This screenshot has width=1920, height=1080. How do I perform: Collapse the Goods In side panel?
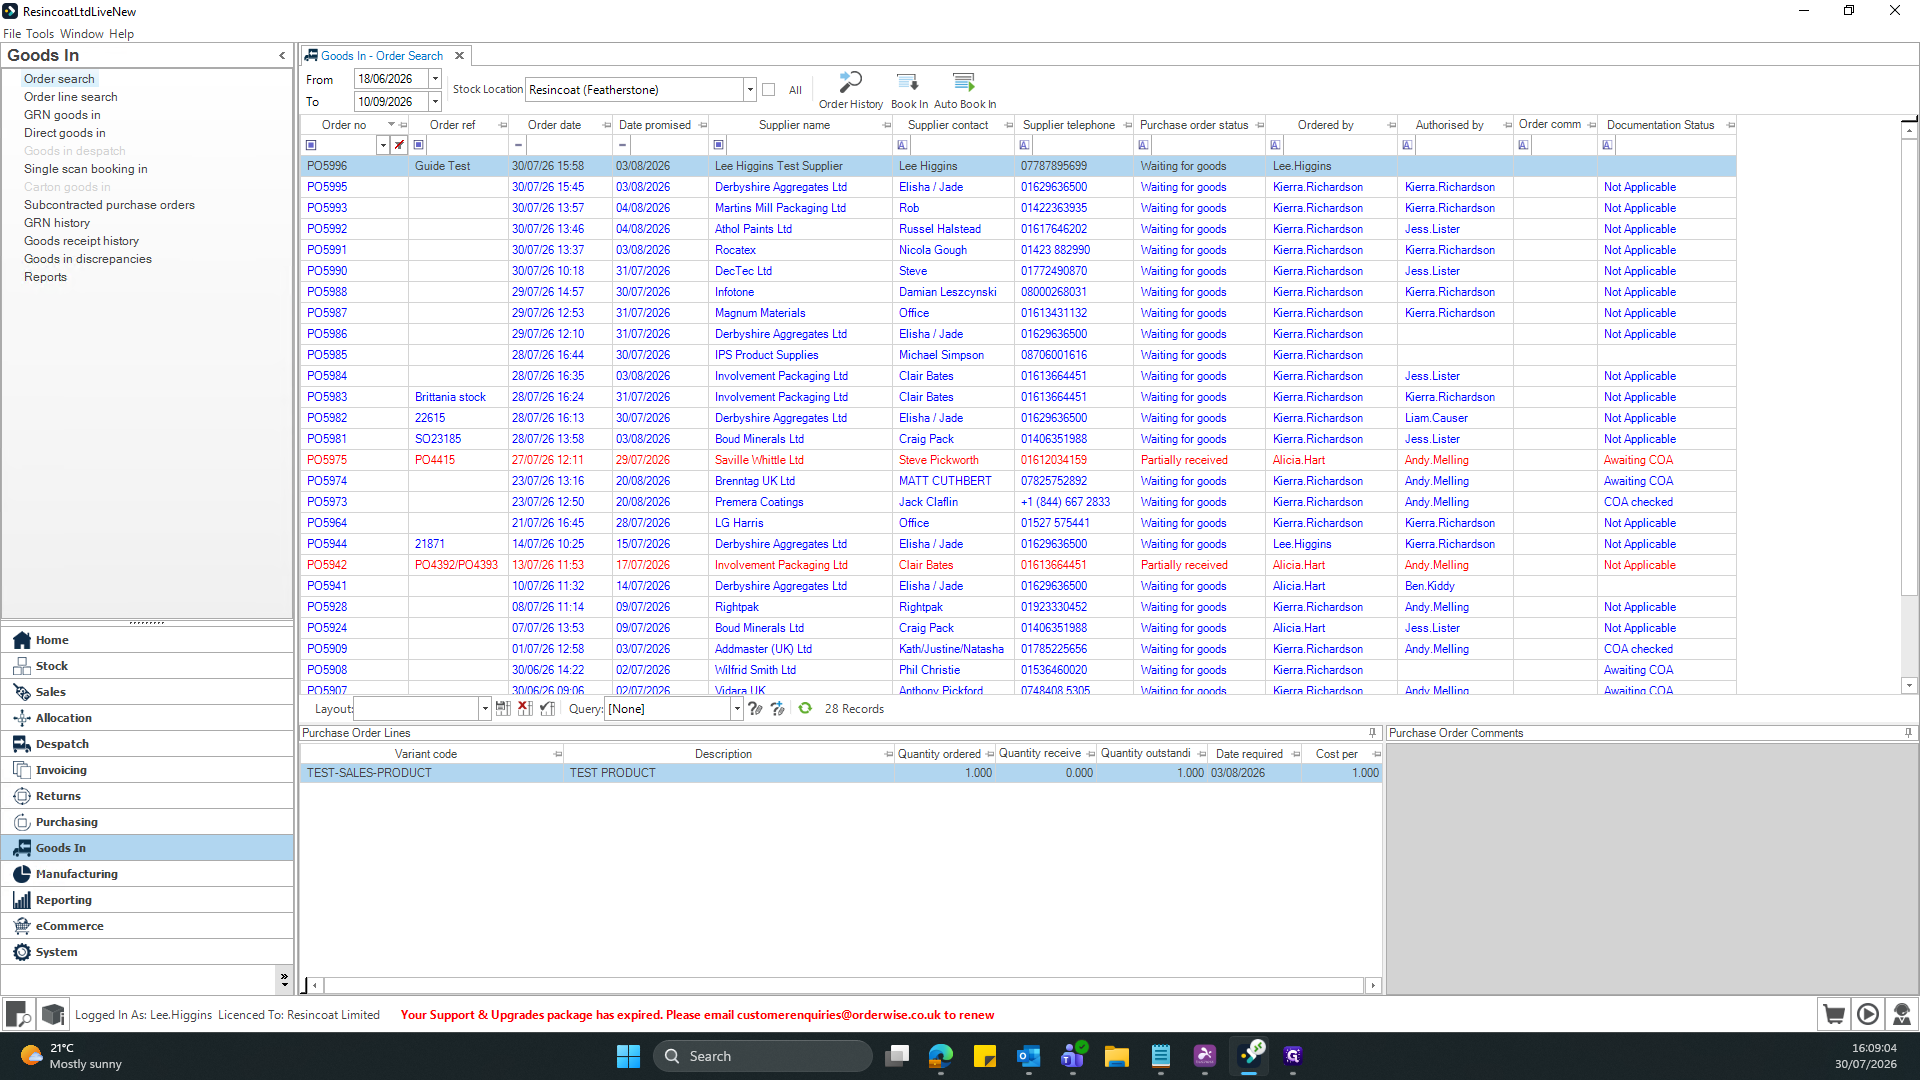(282, 56)
